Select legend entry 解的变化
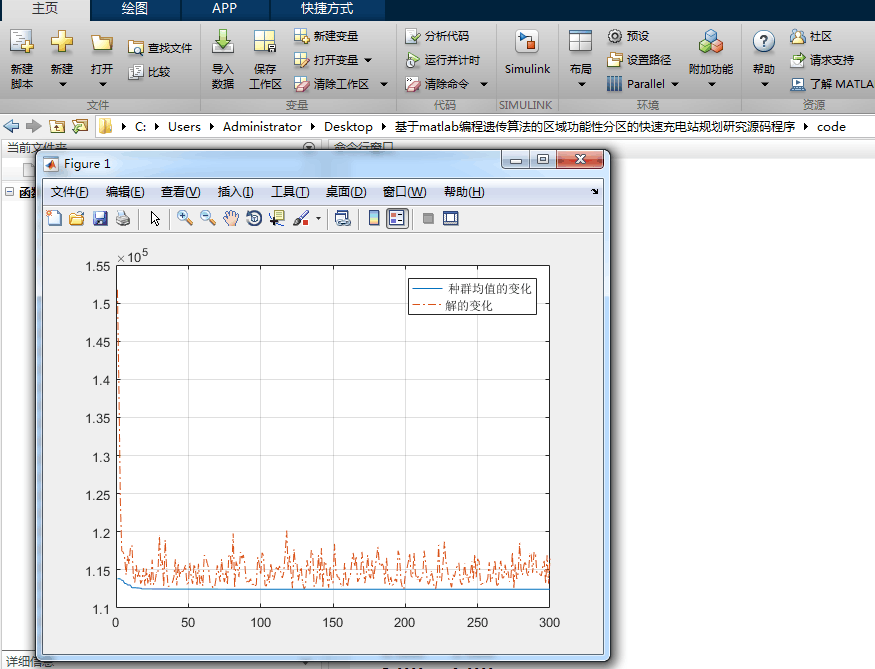Image resolution: width=875 pixels, height=669 pixels. coord(453,305)
